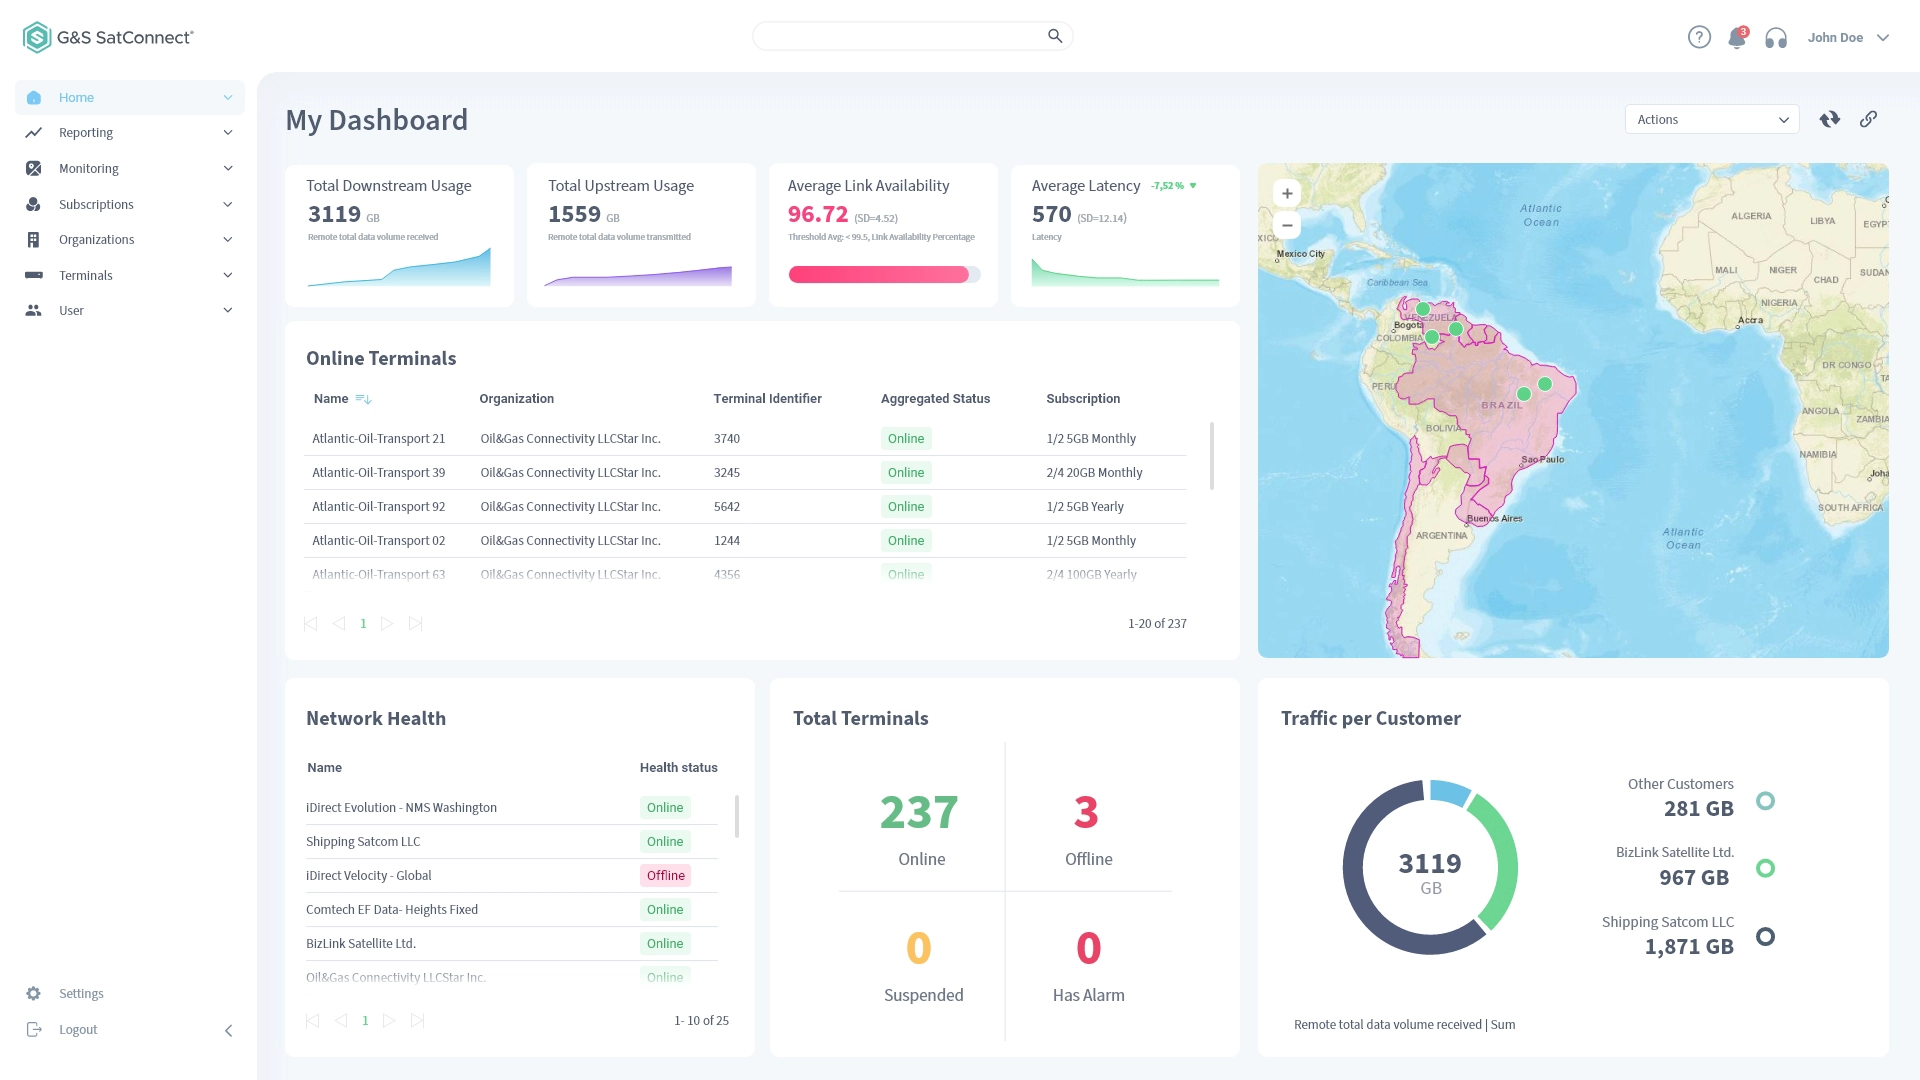Refresh the dashboard with the sync icon
This screenshot has height=1080, width=1920.
[1830, 119]
